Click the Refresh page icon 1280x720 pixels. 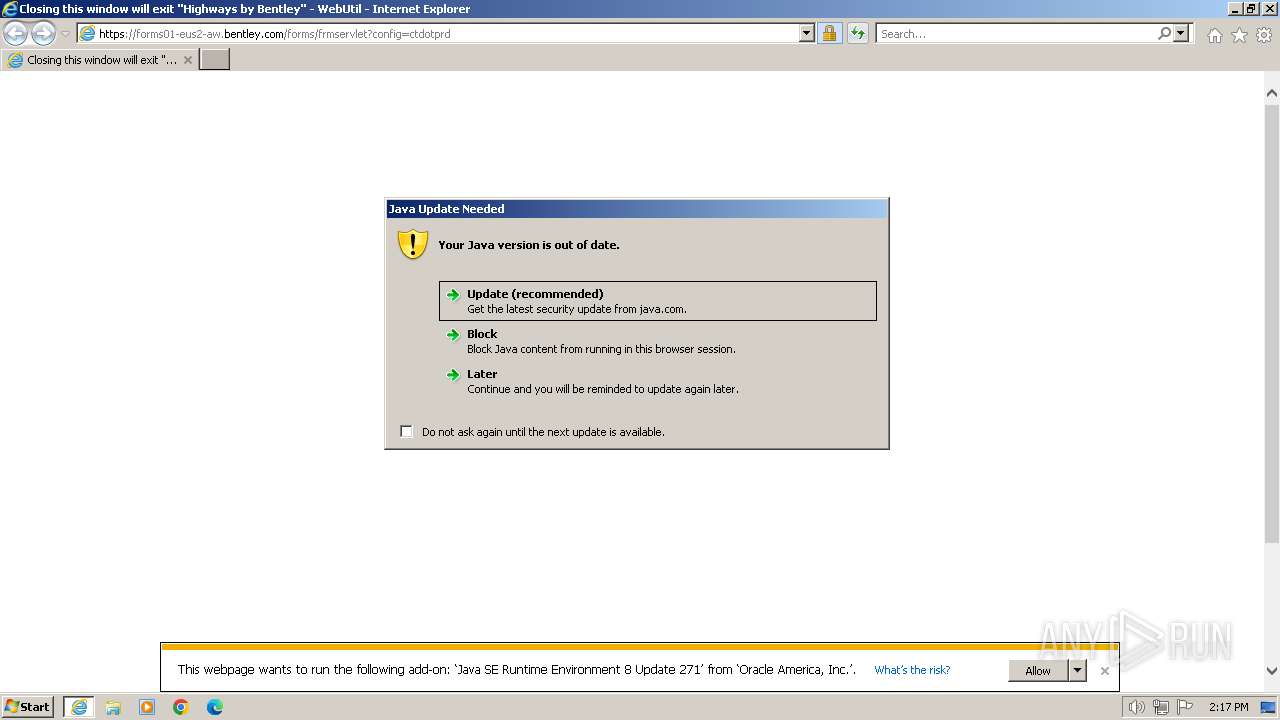click(857, 33)
